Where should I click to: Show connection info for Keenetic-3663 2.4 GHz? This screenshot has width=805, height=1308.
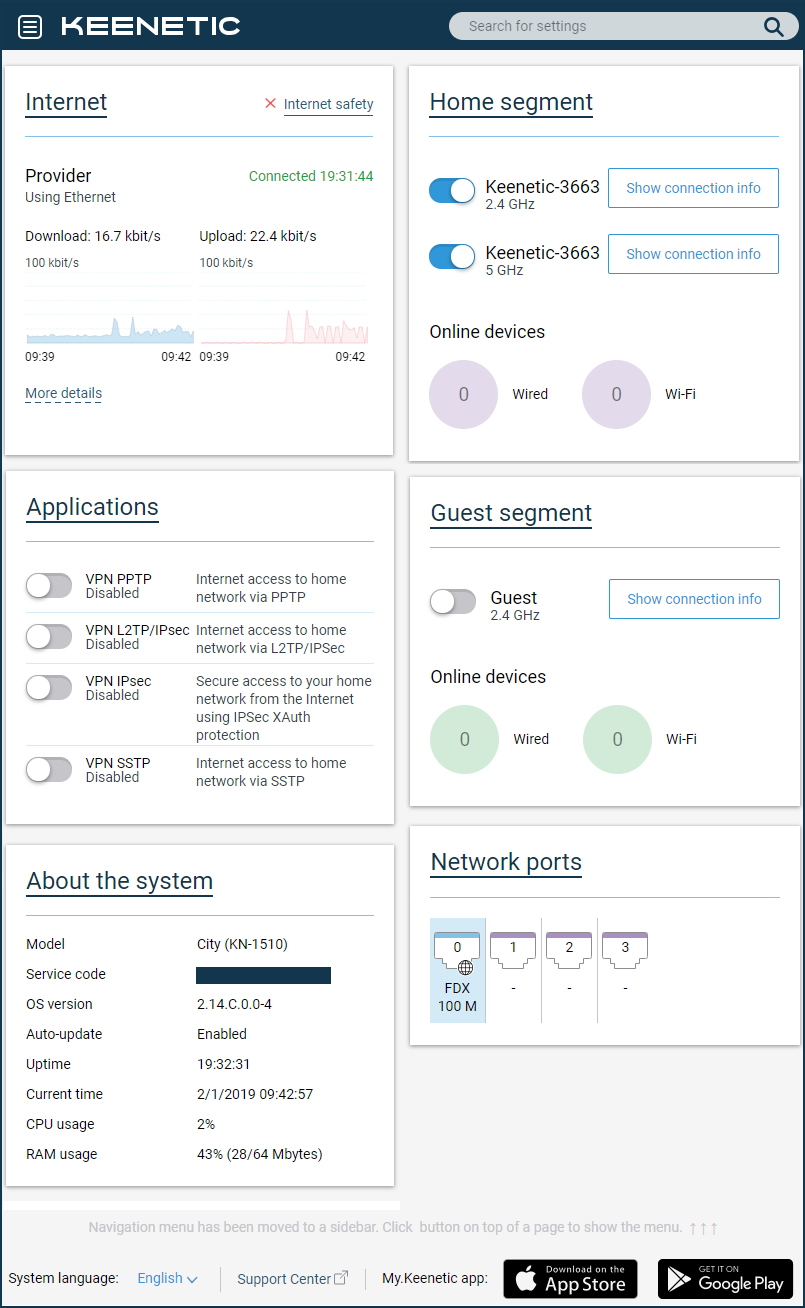693,188
